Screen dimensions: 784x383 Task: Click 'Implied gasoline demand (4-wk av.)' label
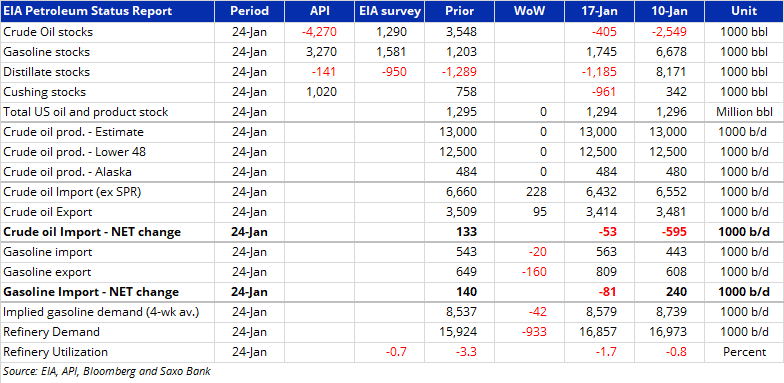click(x=101, y=312)
